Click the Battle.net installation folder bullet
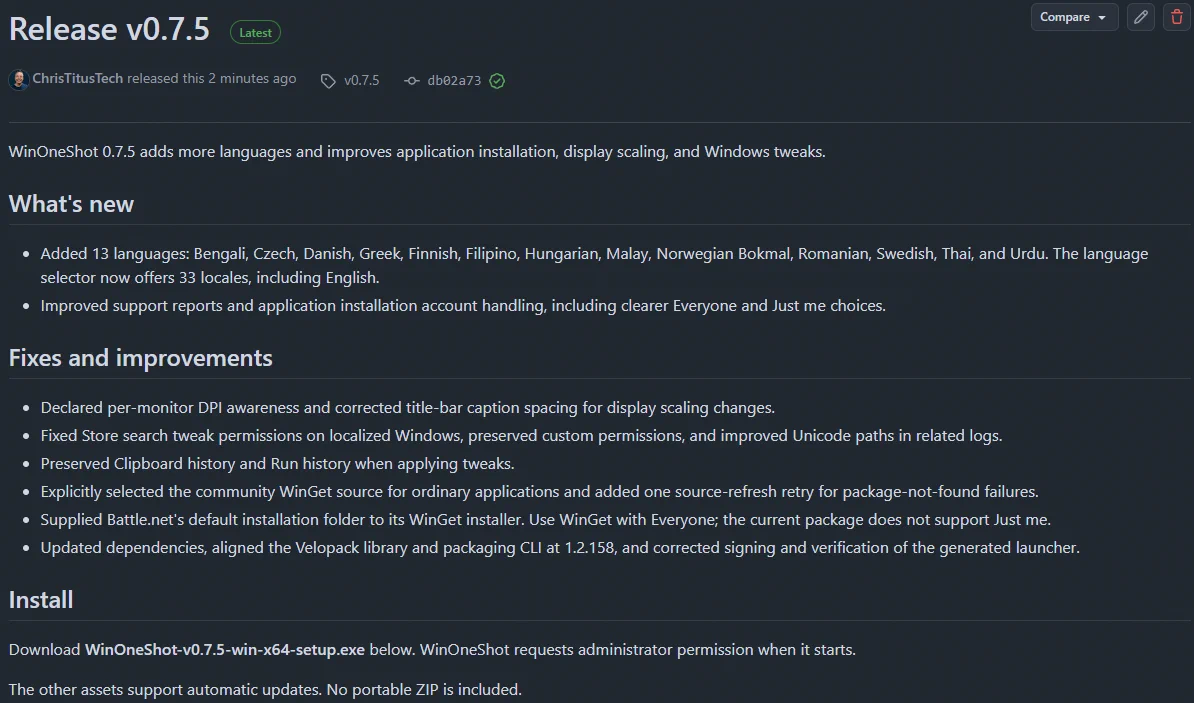Image resolution: width=1194 pixels, height=703 pixels. pos(545,519)
